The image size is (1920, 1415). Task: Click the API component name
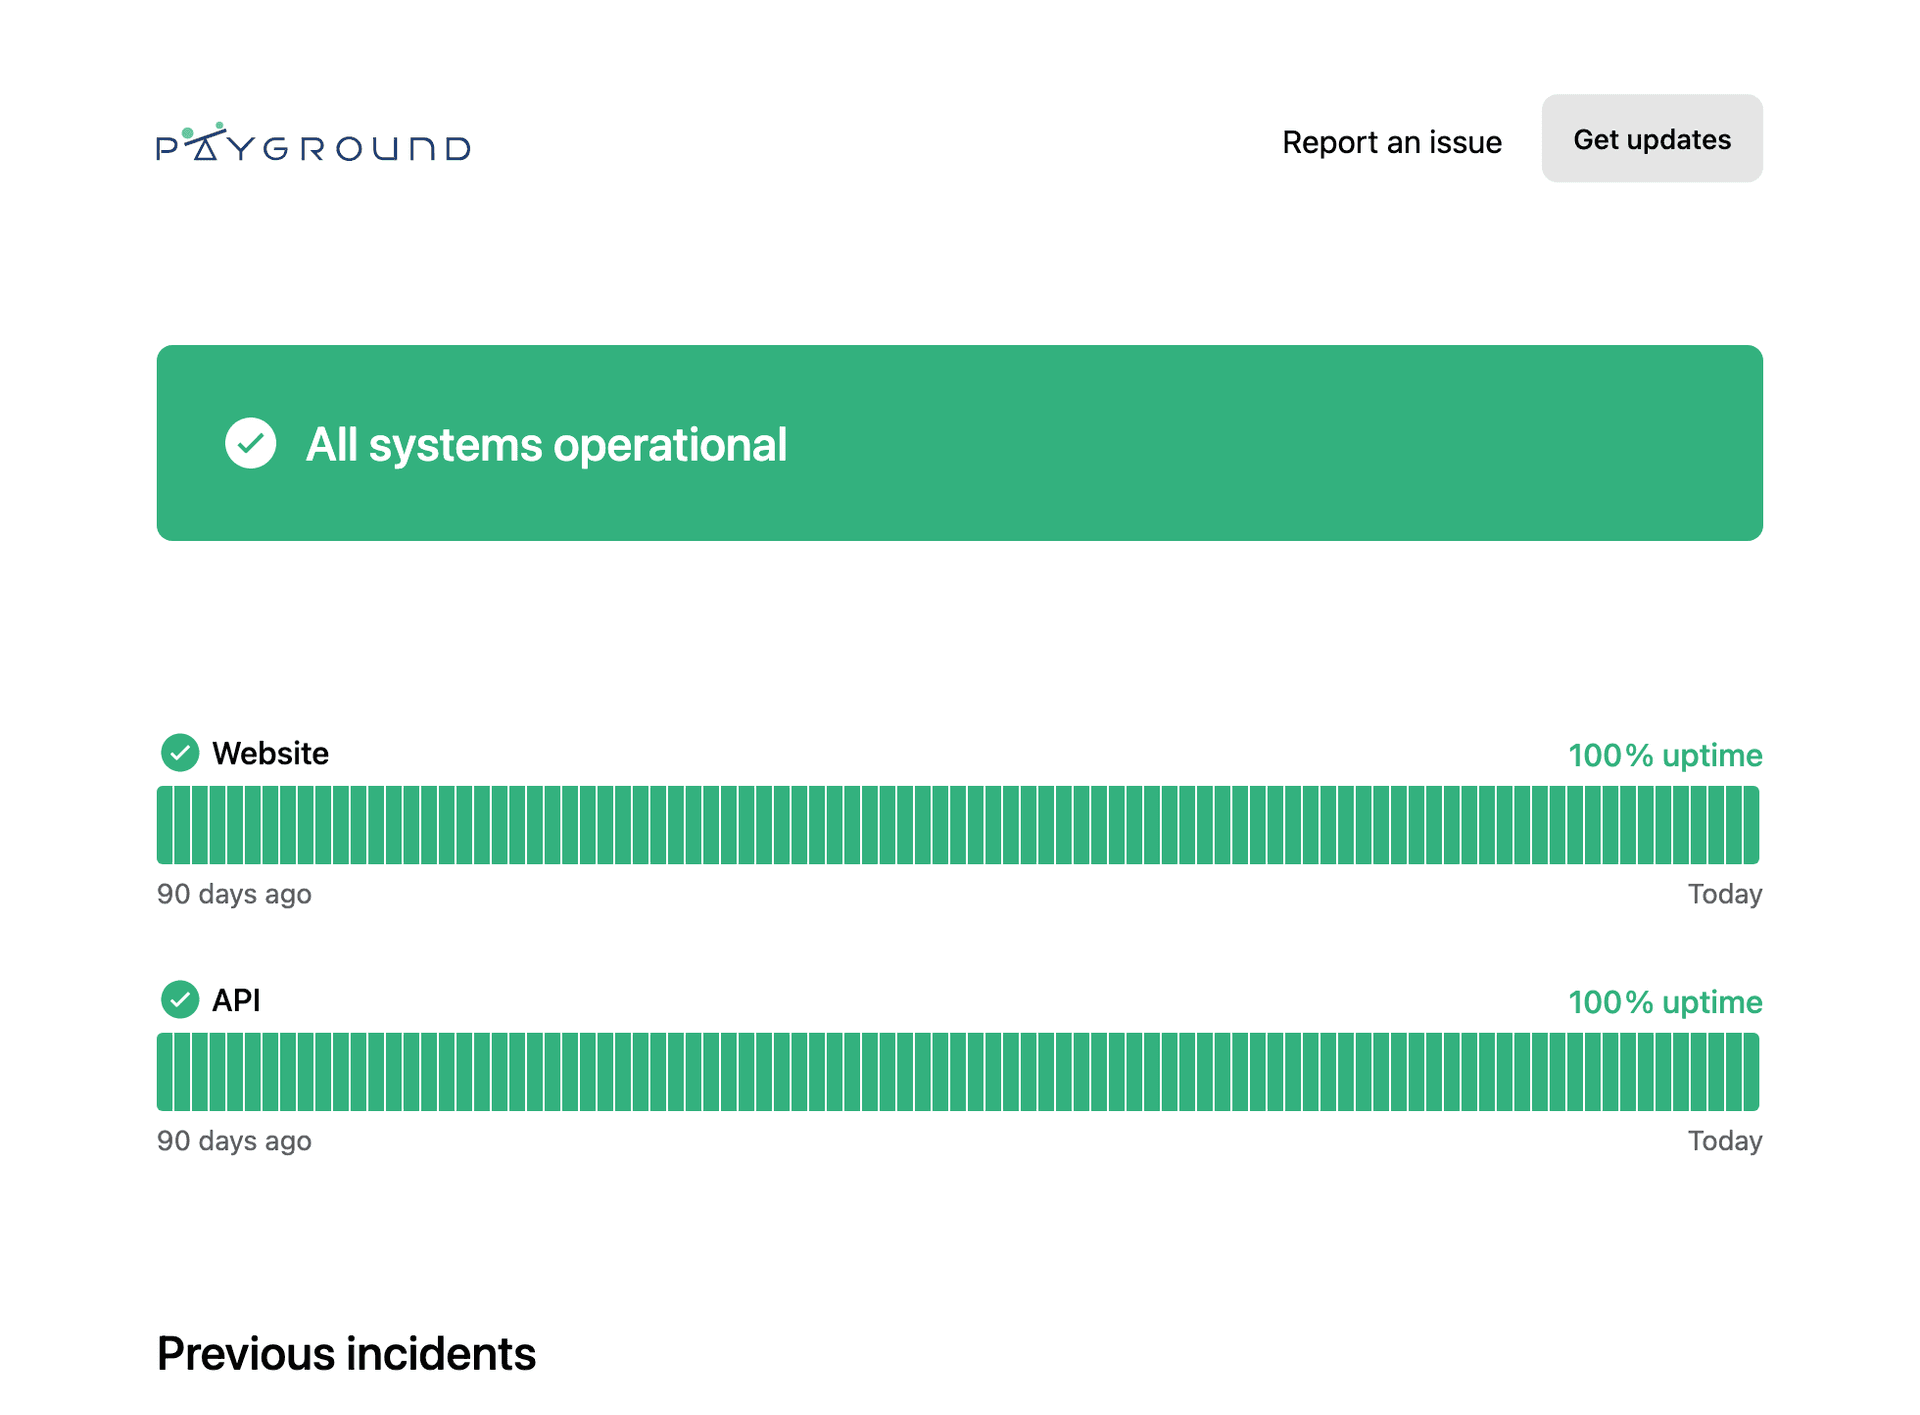coord(236,1000)
